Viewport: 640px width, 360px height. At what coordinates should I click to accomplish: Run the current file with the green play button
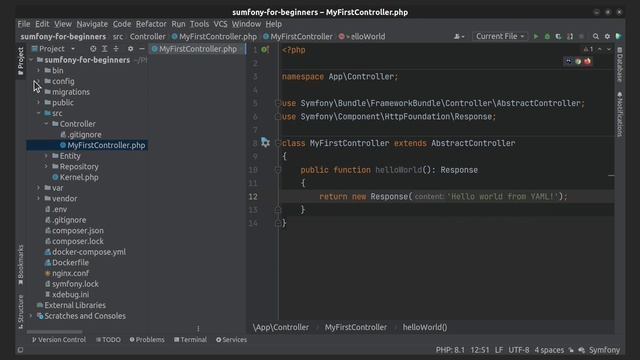point(536,37)
